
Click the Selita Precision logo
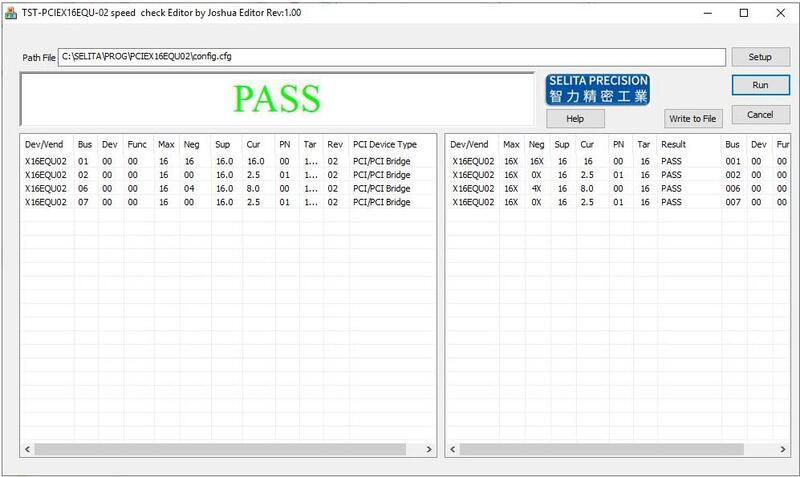(598, 89)
